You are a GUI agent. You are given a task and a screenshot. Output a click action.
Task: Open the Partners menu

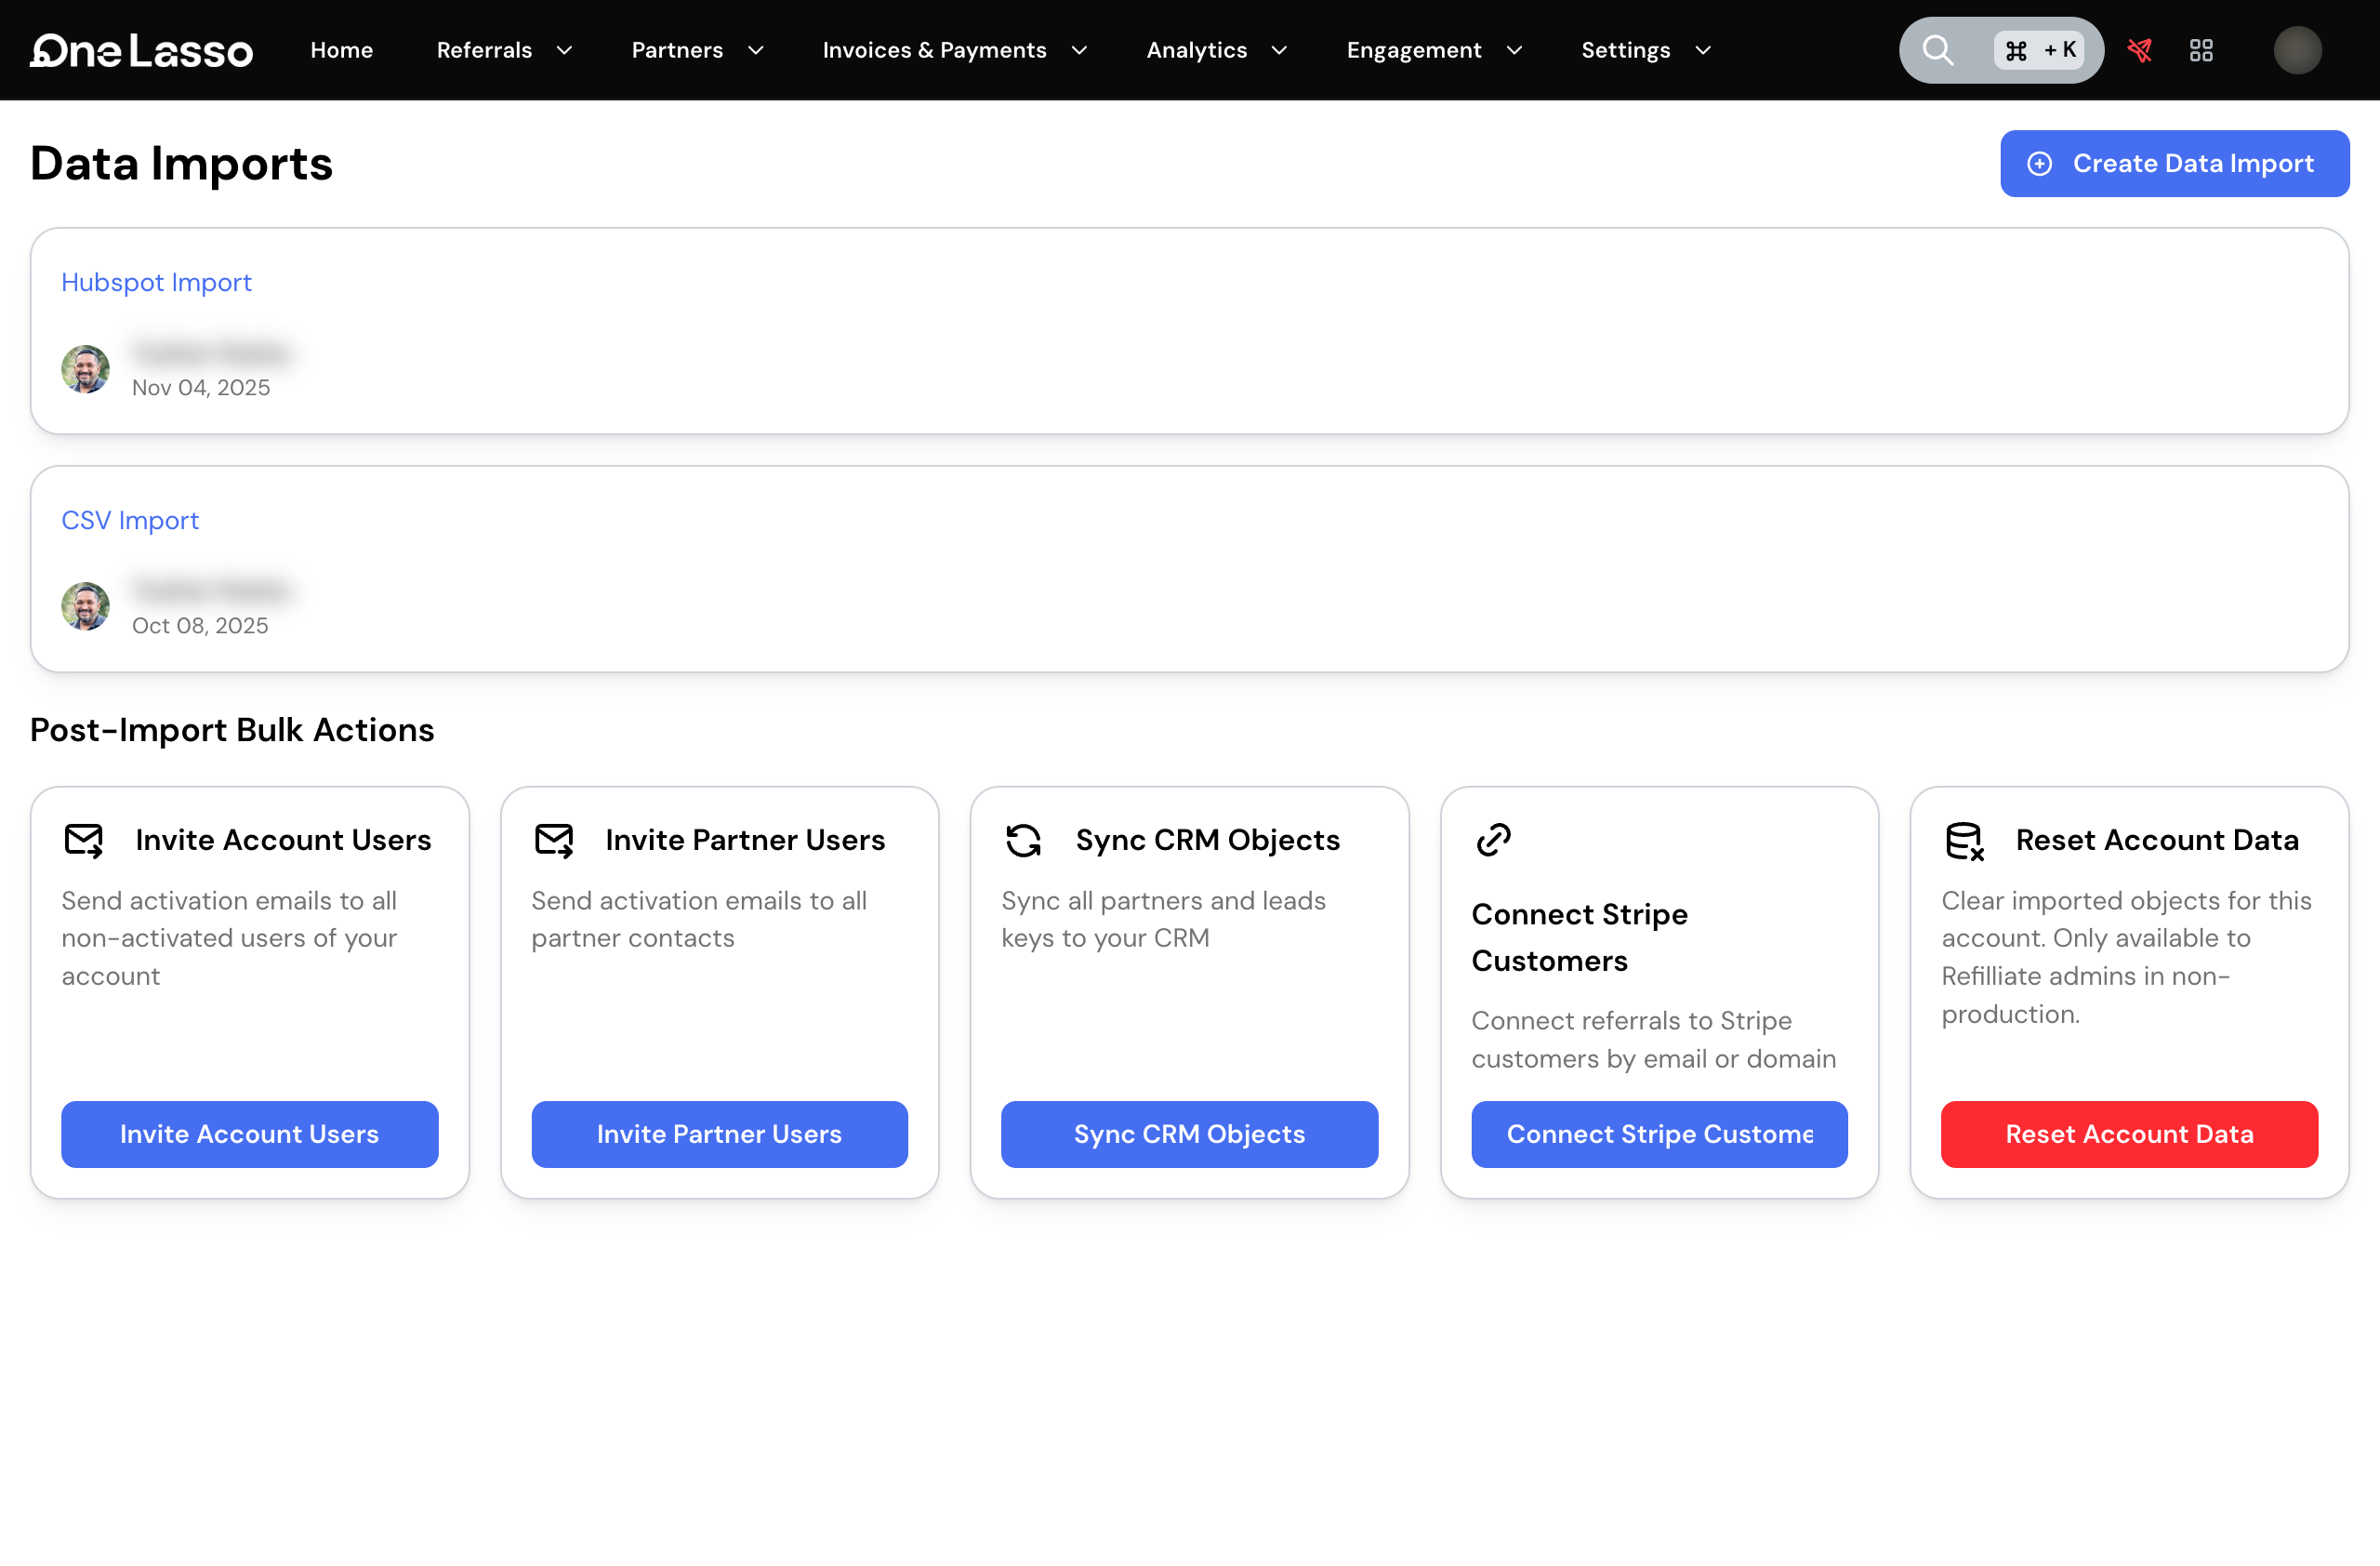(x=677, y=50)
